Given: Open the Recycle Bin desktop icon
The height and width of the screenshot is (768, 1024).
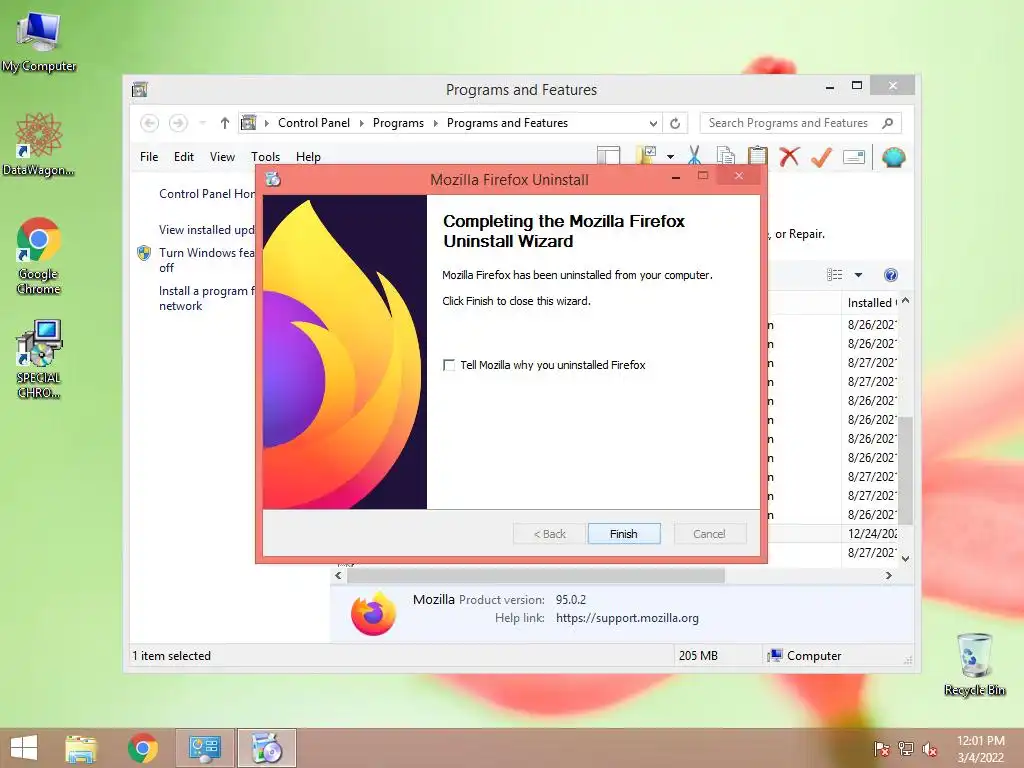Looking at the screenshot, I should [x=974, y=664].
